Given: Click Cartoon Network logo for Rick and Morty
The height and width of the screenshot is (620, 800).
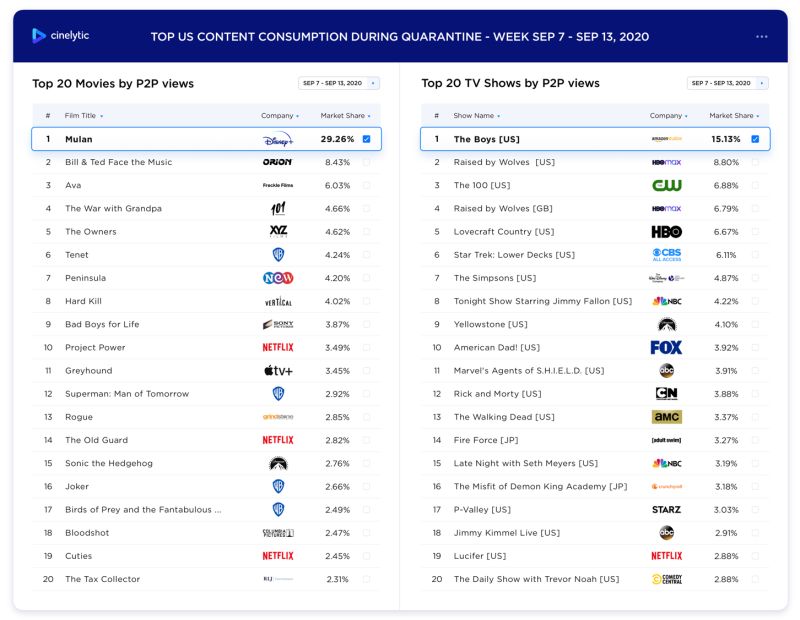Looking at the screenshot, I should click(667, 393).
